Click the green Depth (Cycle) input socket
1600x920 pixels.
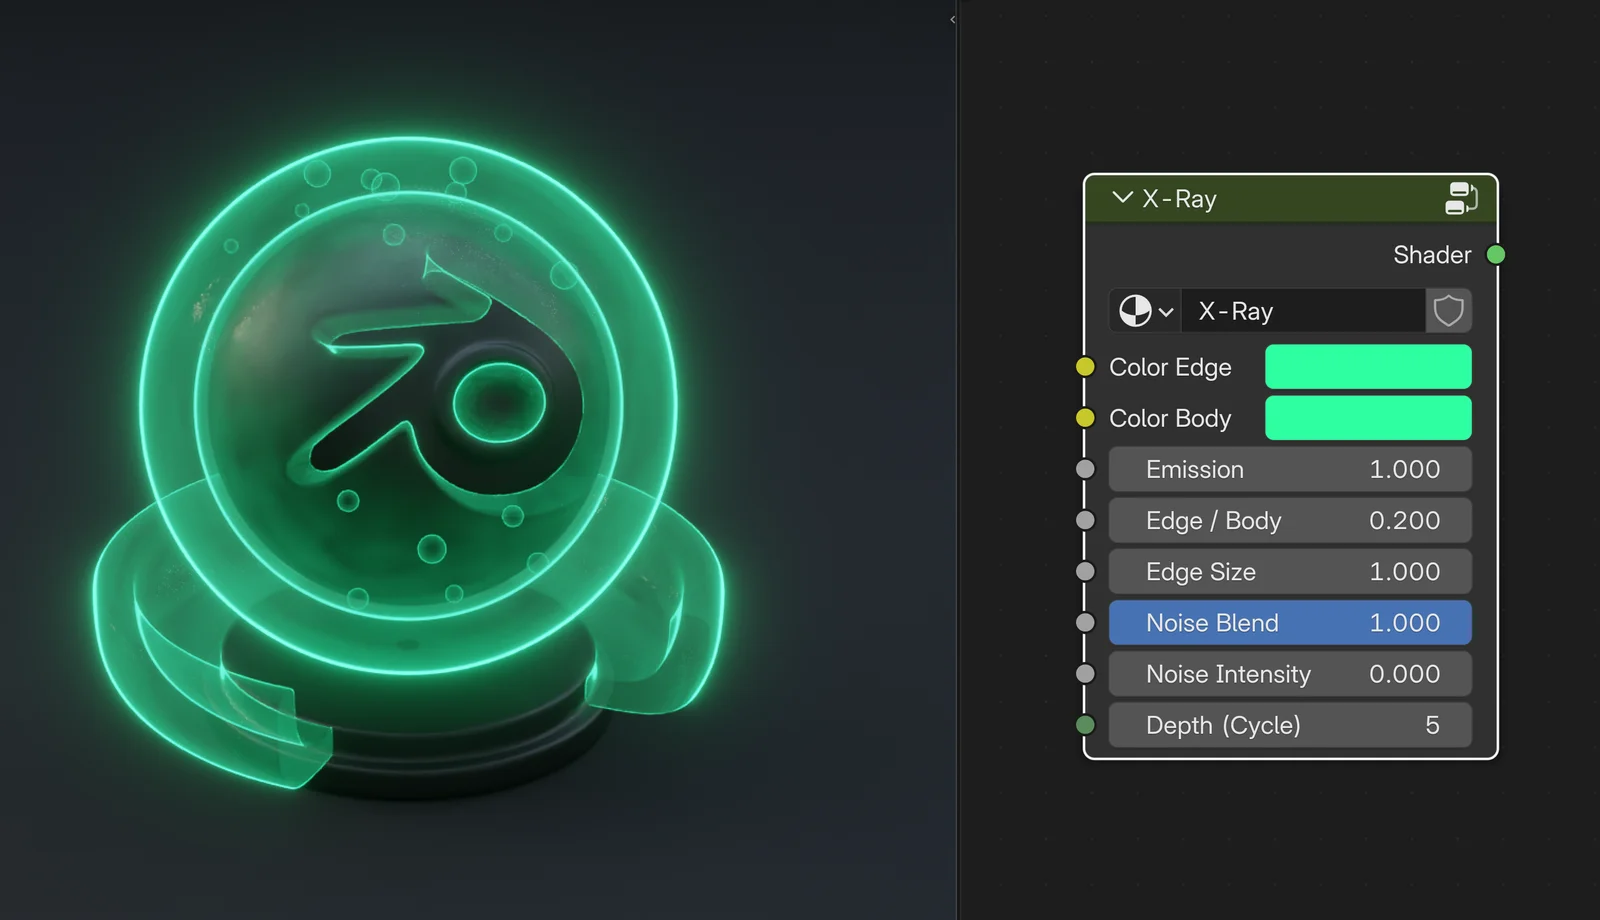(x=1085, y=725)
